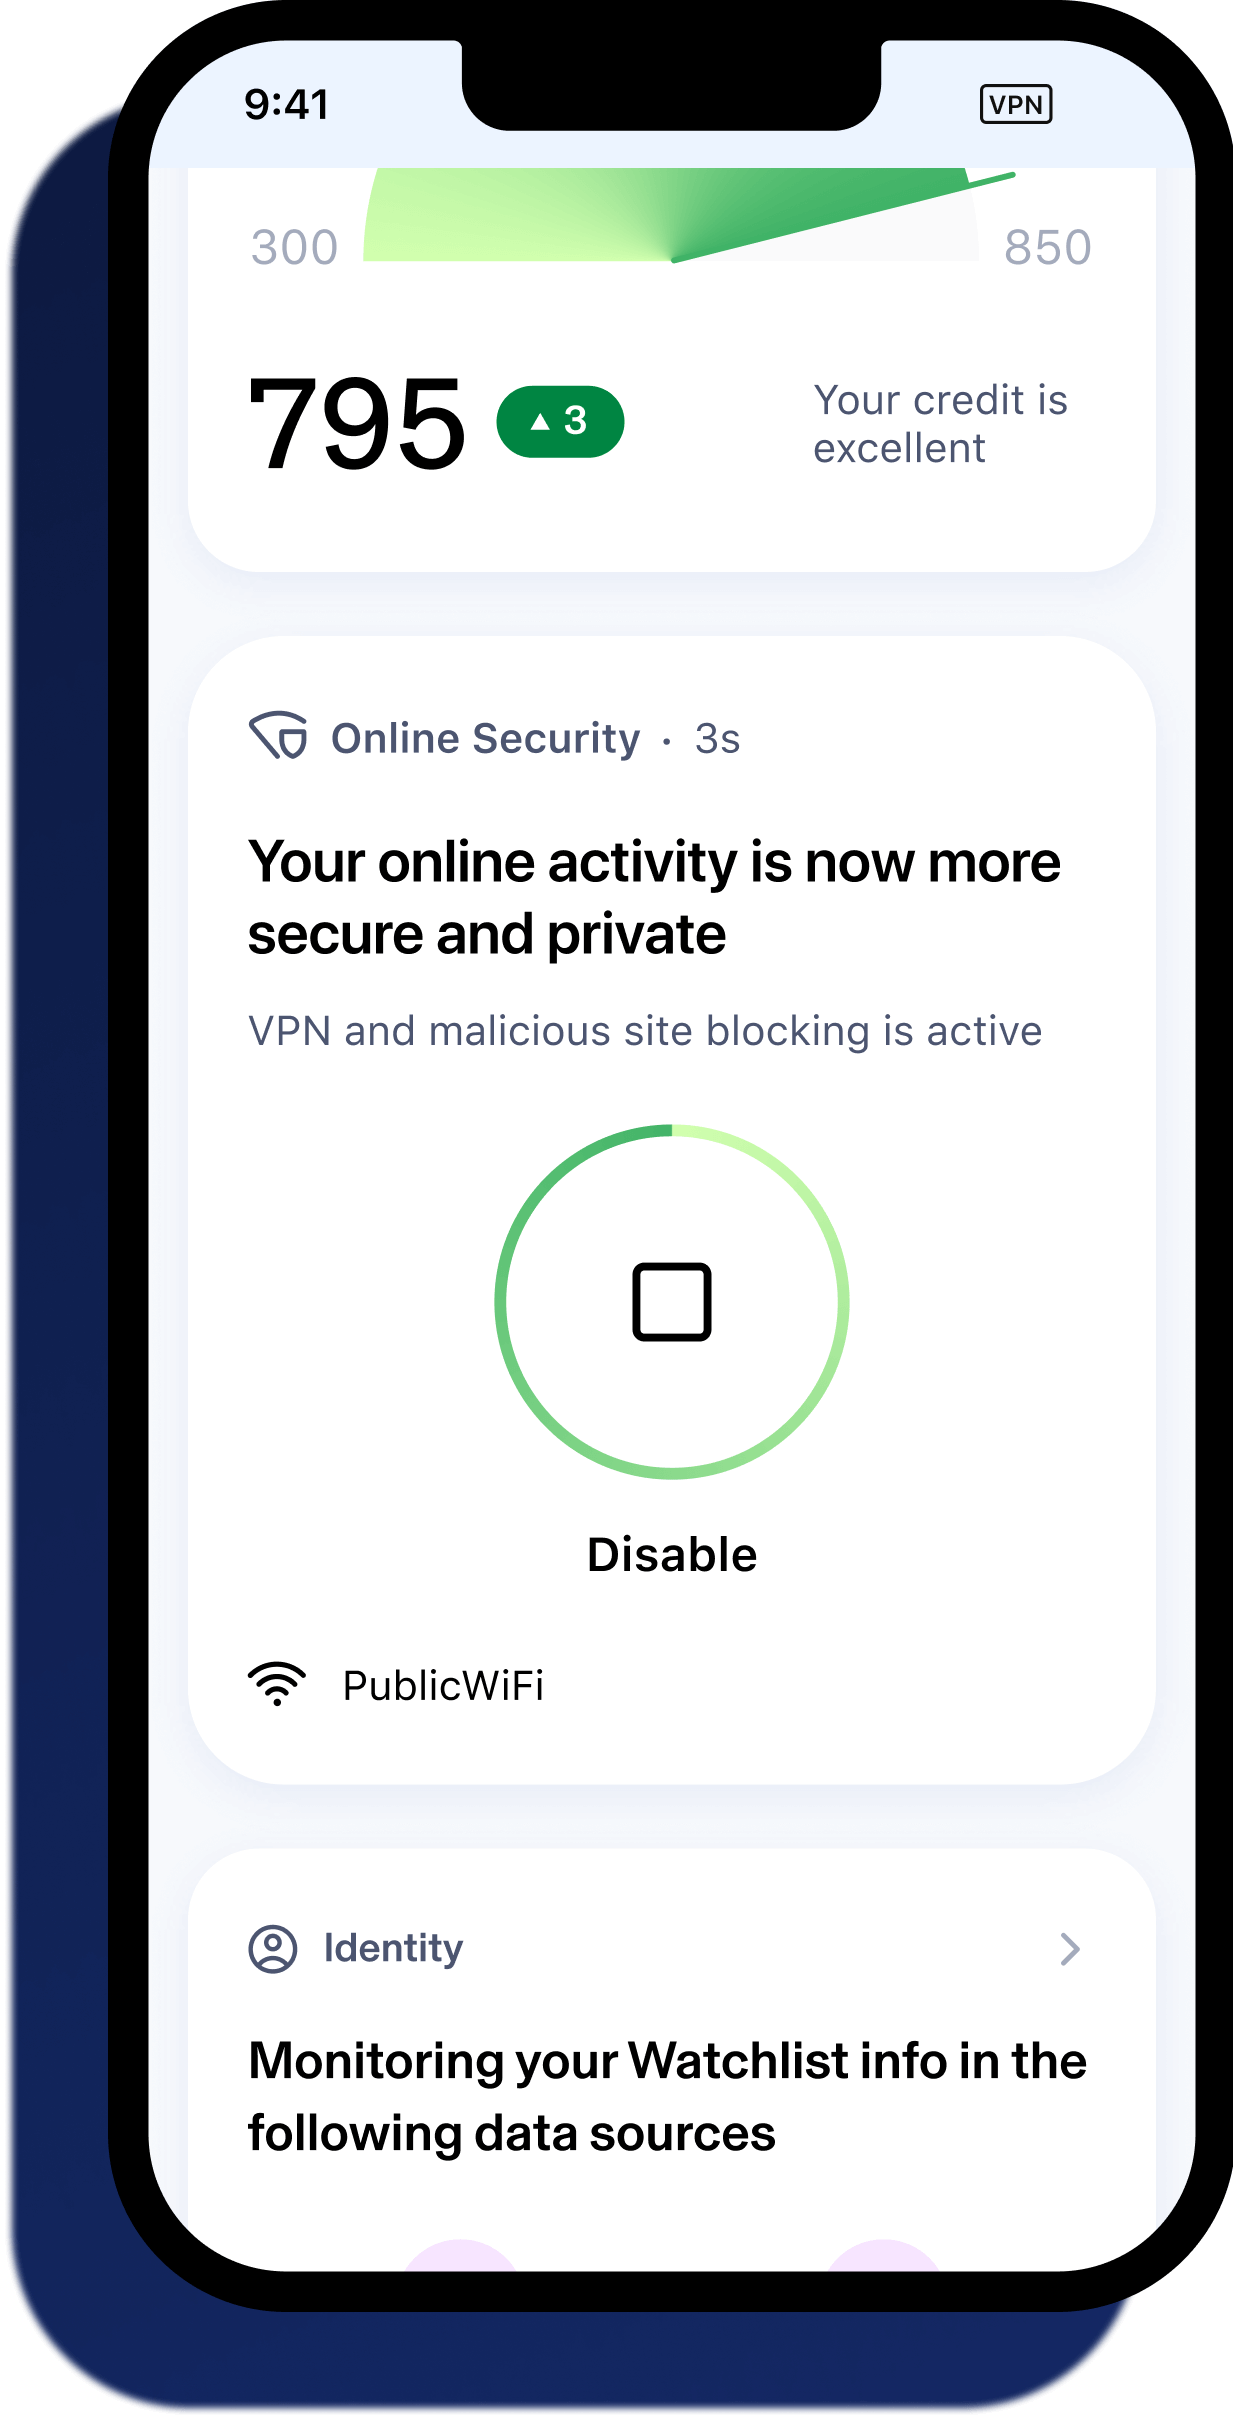Tap the VPN status bar indicator

pyautogui.click(x=1015, y=104)
